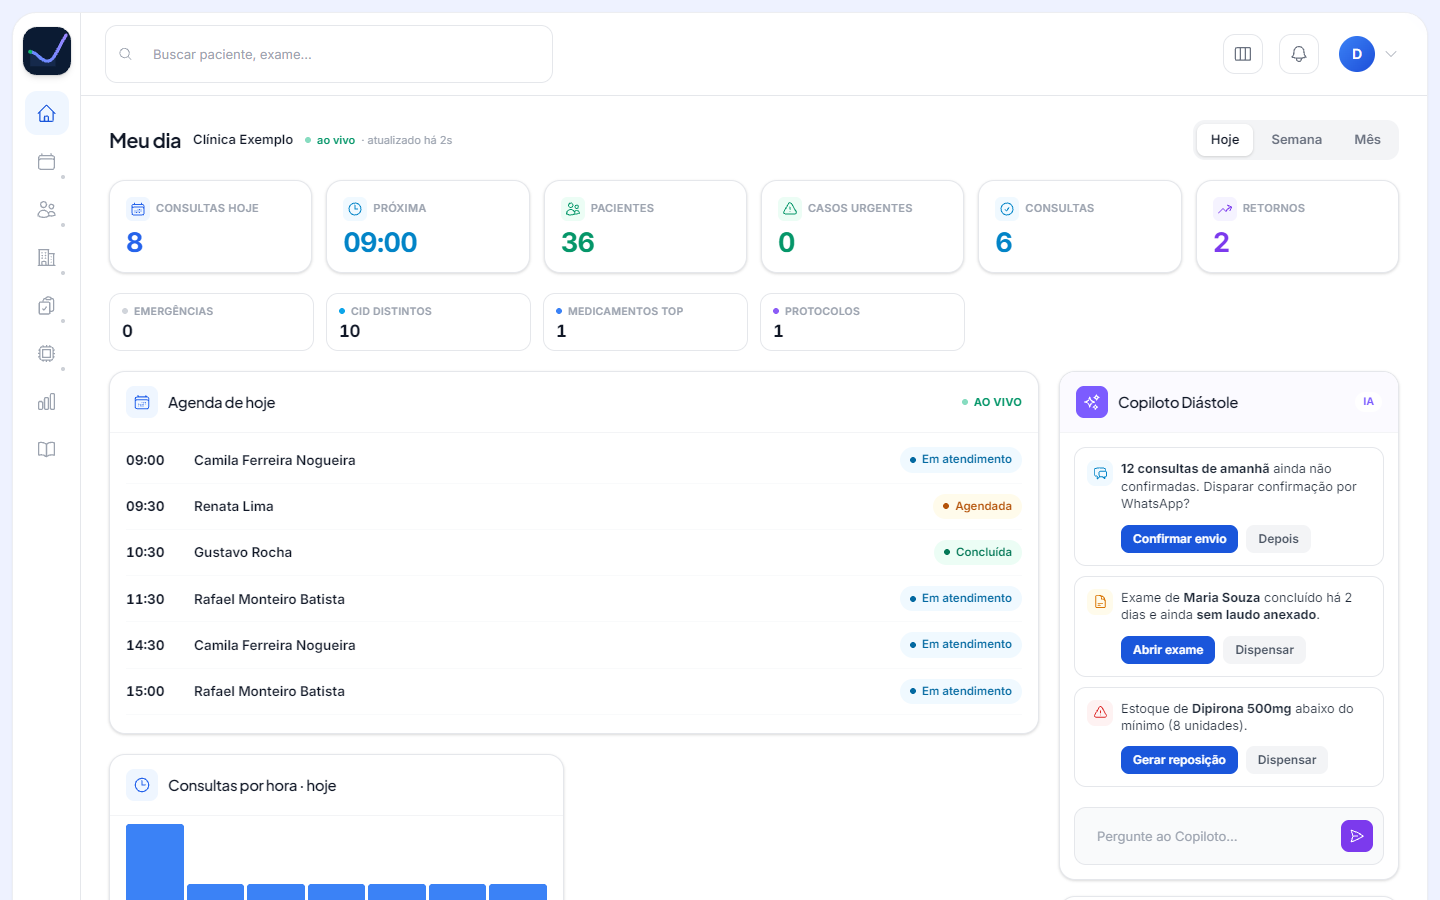The image size is (1440, 900).
Task: Open the 09:00 Camila Ferreira Nogueira appointment
Action: 573,460
